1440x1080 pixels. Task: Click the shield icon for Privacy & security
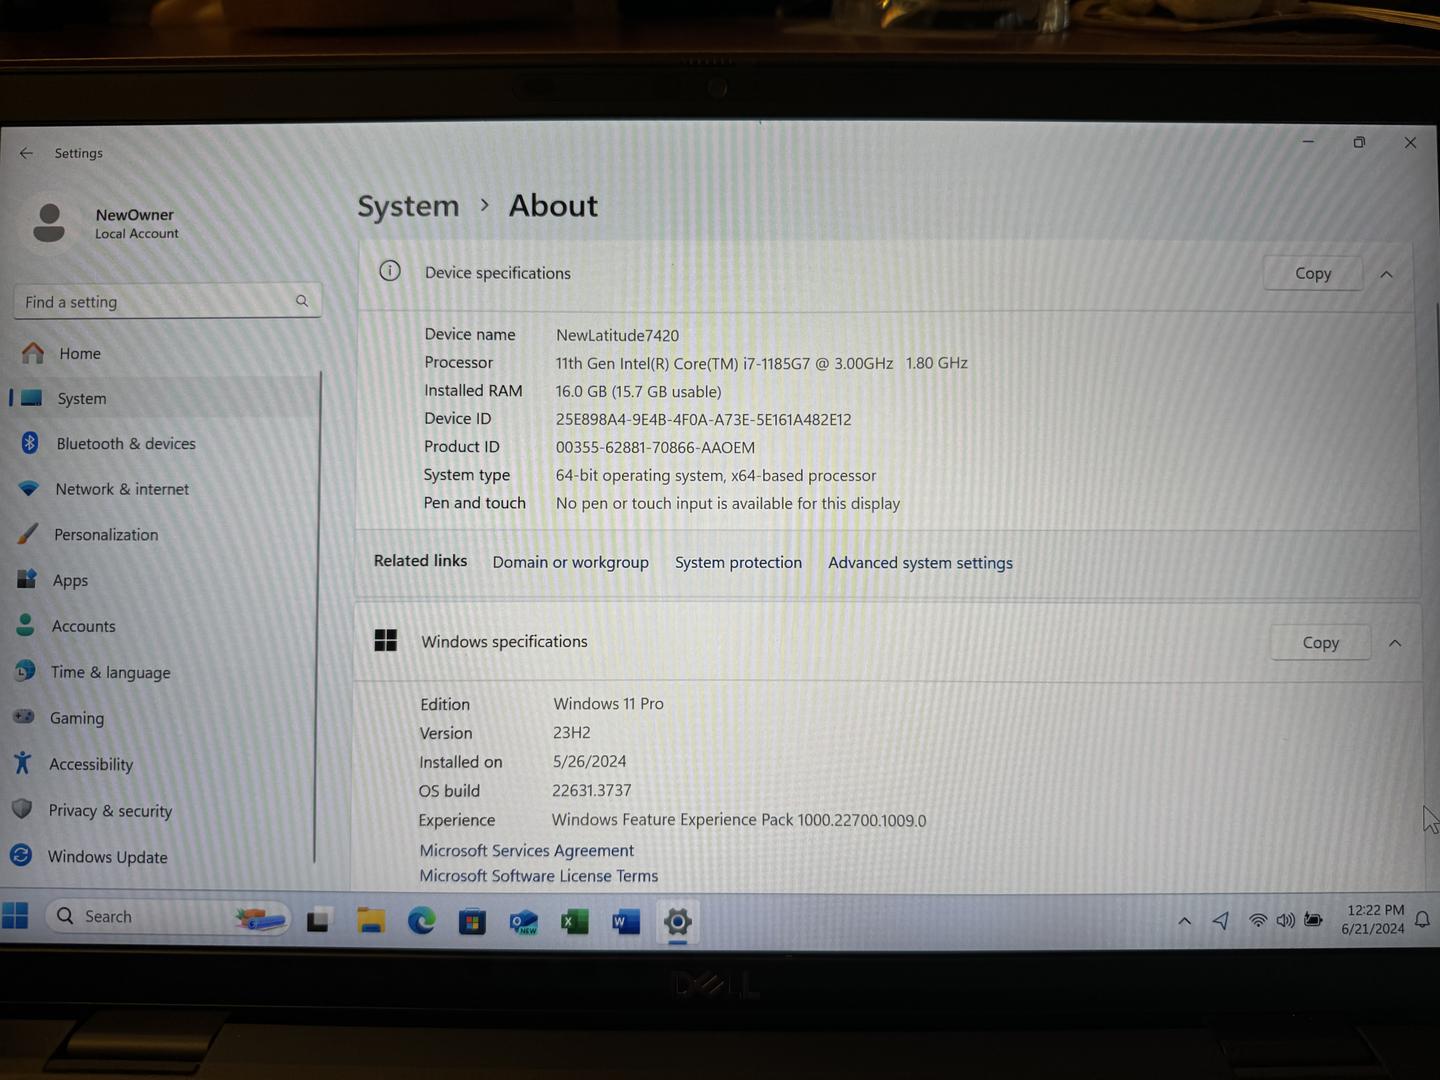(22, 808)
